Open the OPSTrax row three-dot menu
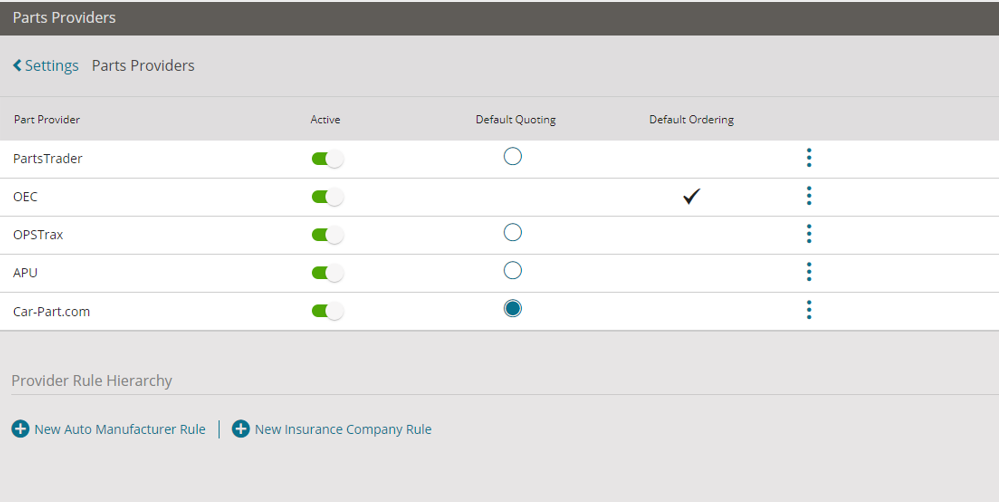 809,234
